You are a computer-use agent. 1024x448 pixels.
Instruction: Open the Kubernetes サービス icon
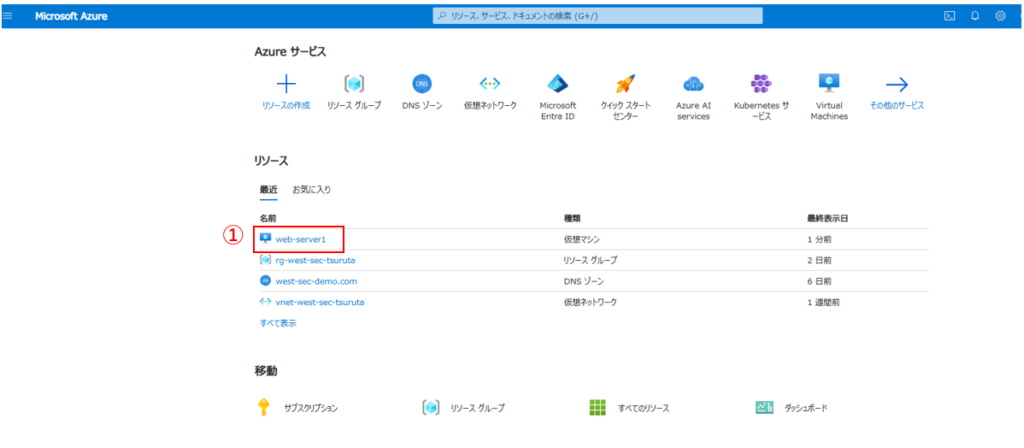[x=761, y=84]
